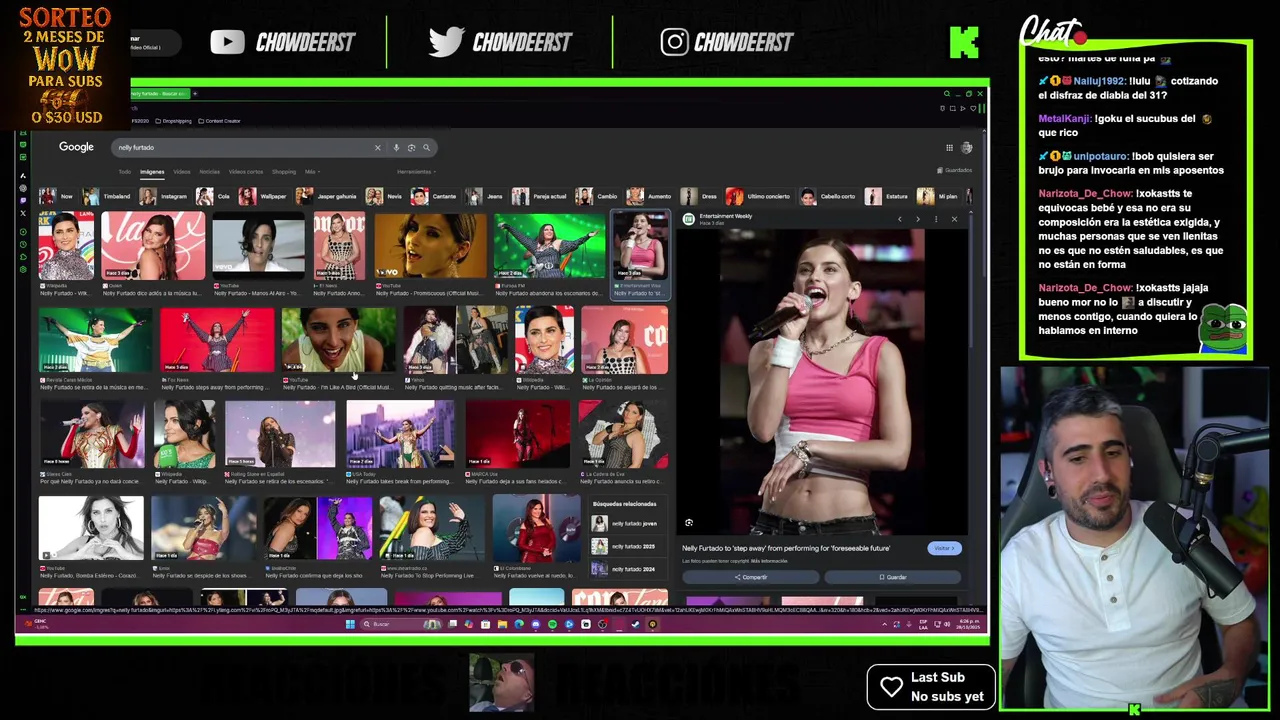
Task: Filter images by Jeans chip
Action: 485,196
